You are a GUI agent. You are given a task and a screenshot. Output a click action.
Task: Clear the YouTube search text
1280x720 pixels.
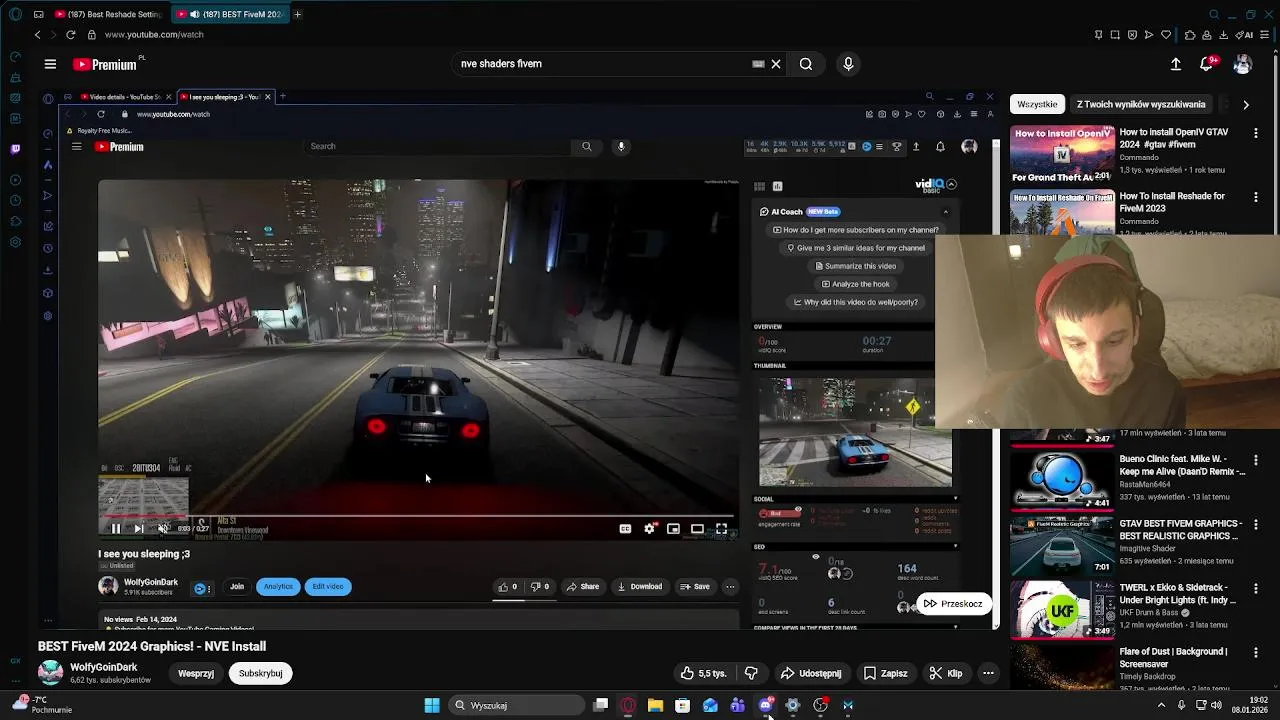[x=776, y=64]
